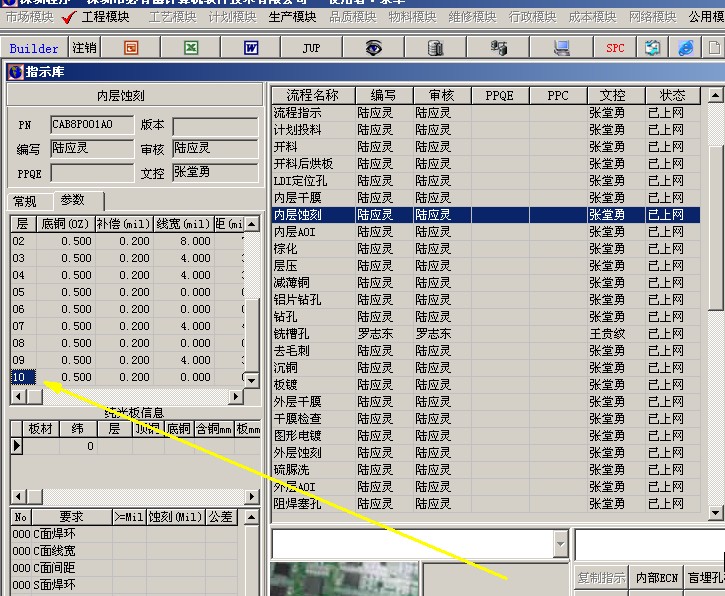Image resolution: width=725 pixels, height=596 pixels.
Task: Select layer 07 row in layer table
Action: pos(128,326)
